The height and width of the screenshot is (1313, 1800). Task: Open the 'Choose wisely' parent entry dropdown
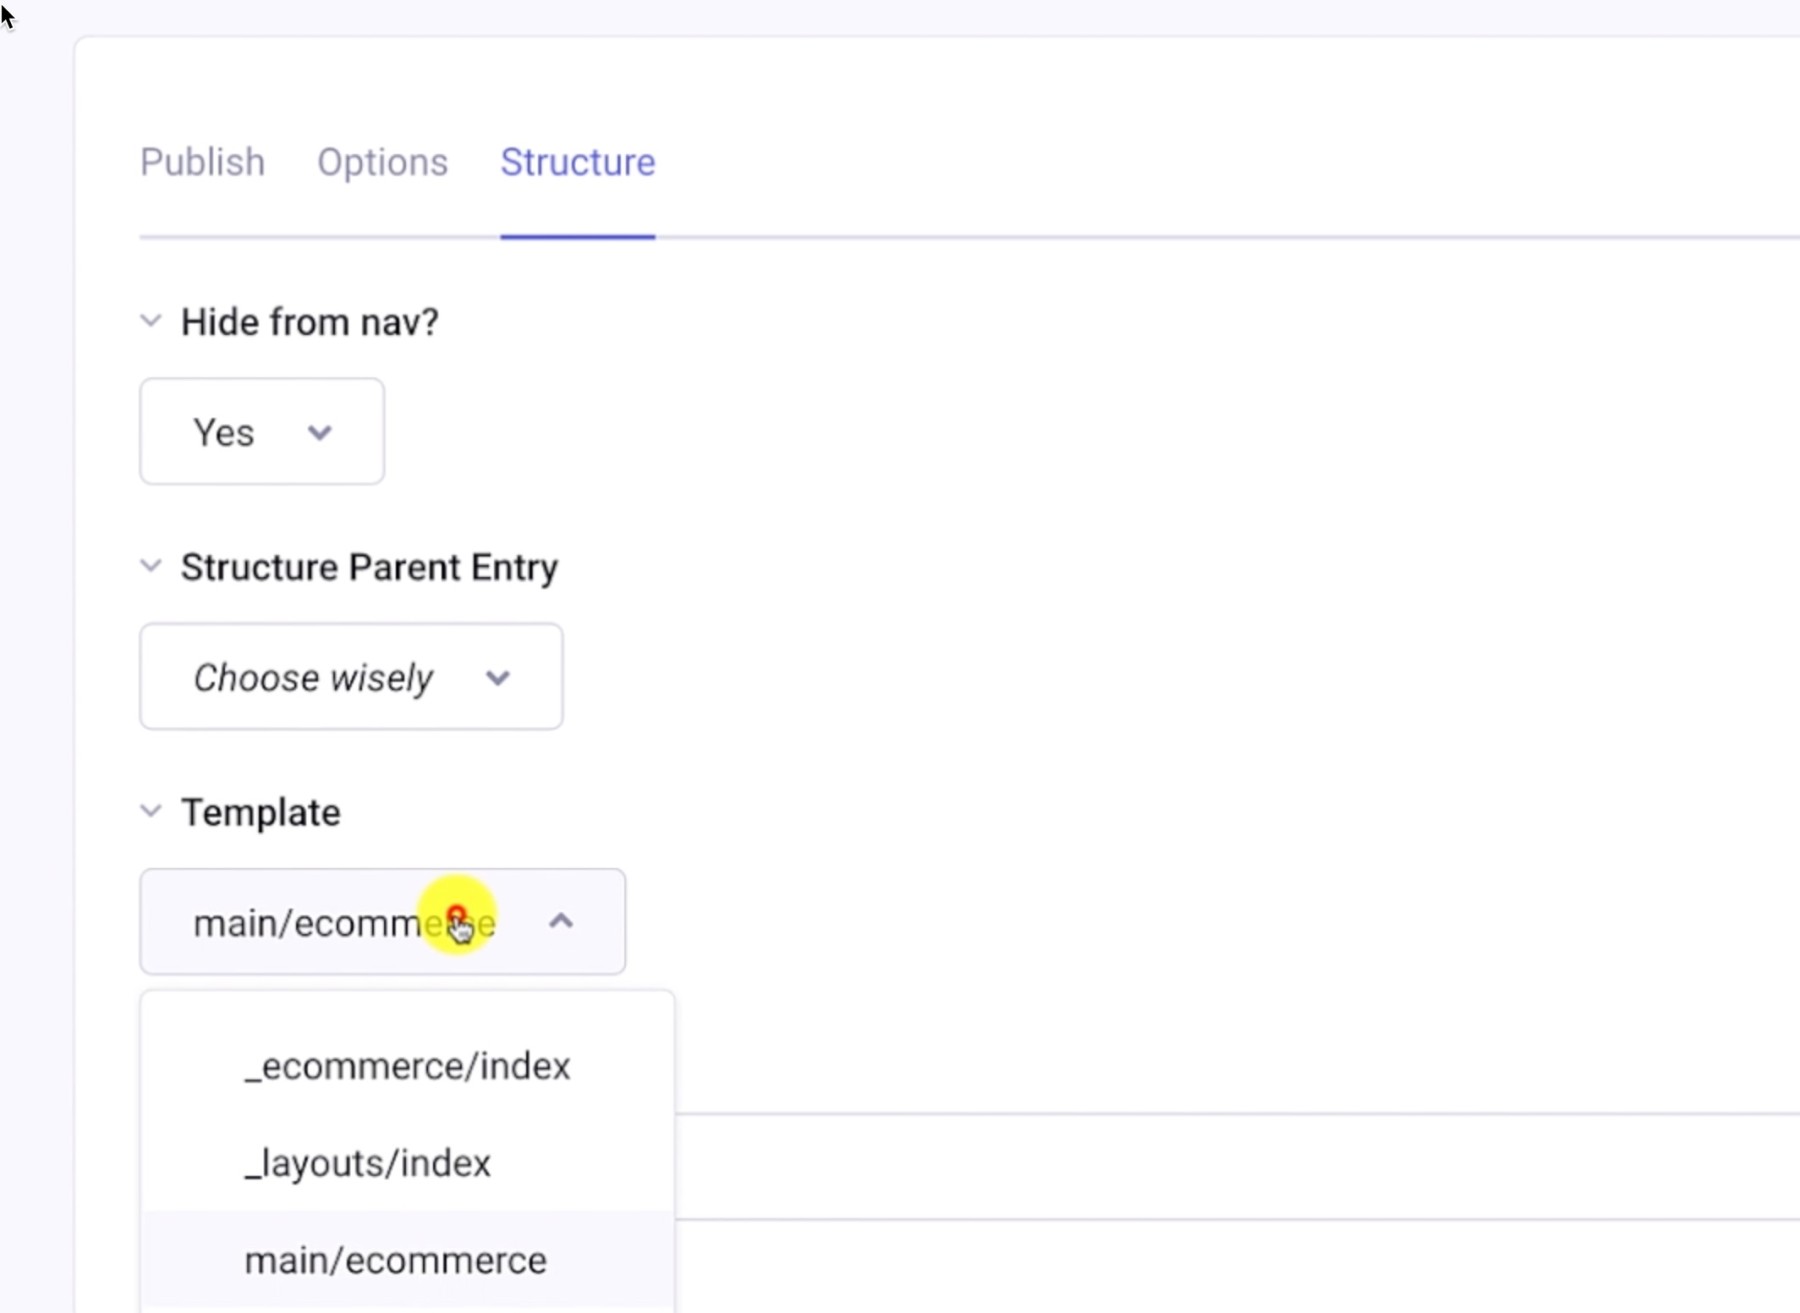(350, 677)
